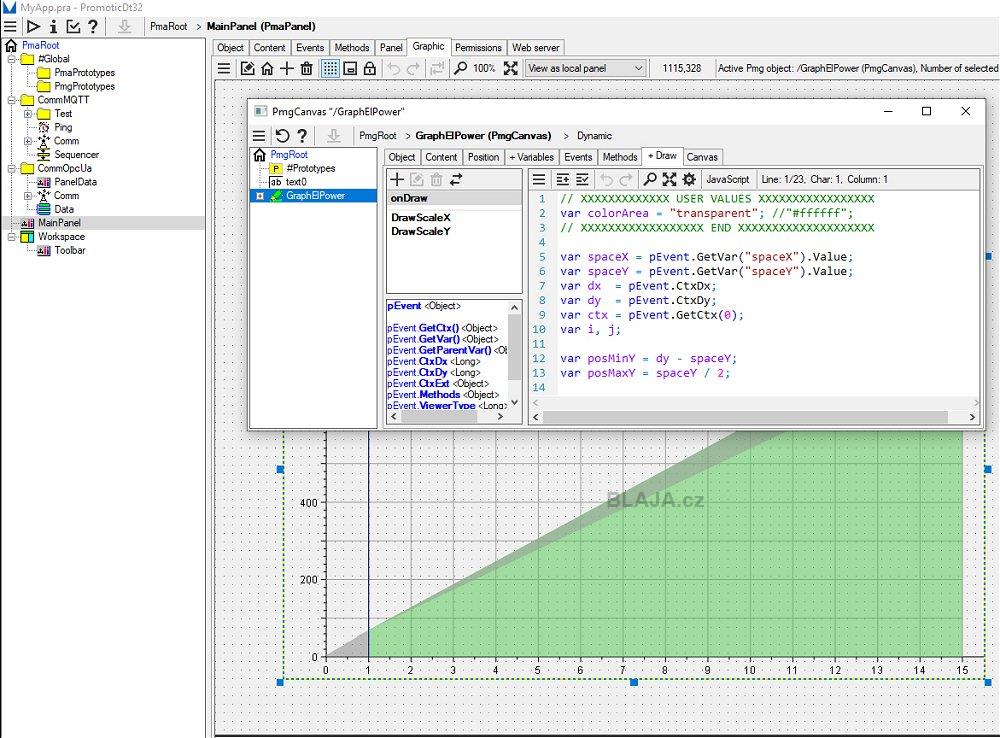
Task: Select PmaPrototypes in the project tree
Action: 84,73
